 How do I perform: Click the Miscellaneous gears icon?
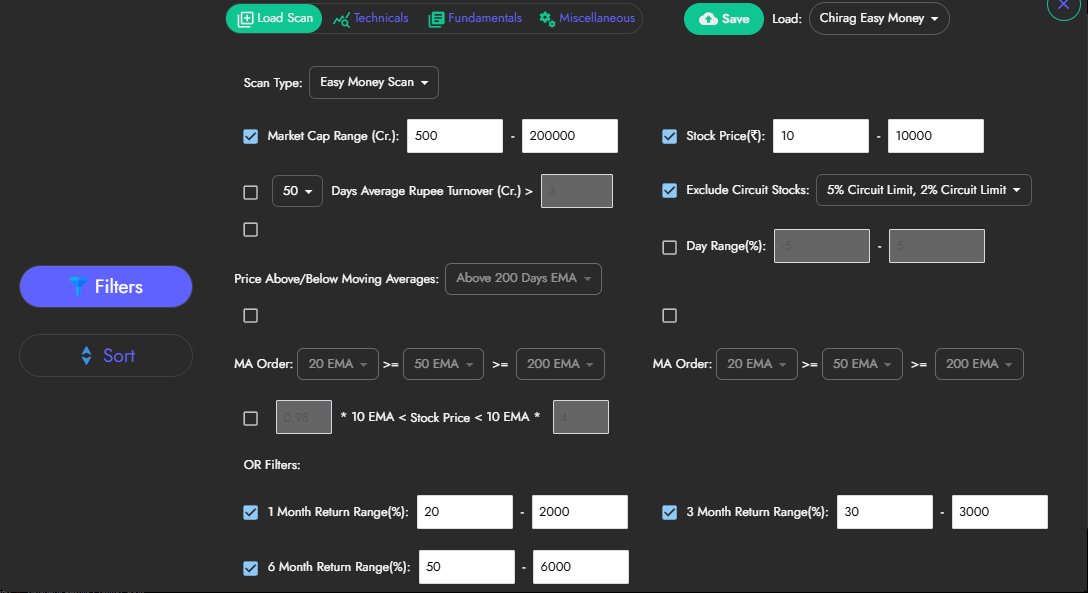click(547, 19)
